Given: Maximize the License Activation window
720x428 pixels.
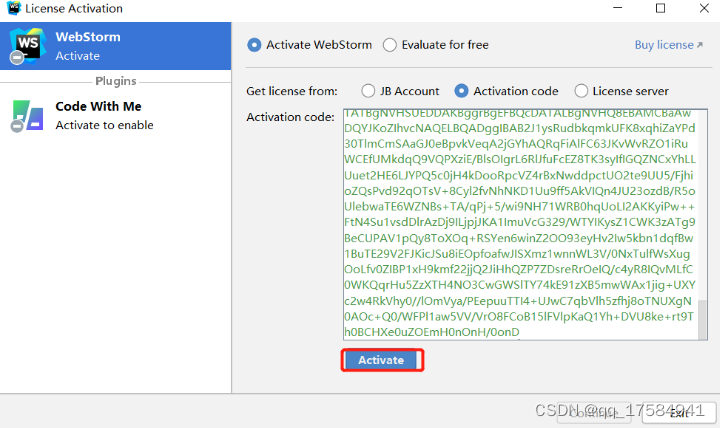Looking at the screenshot, I should coord(660,8).
